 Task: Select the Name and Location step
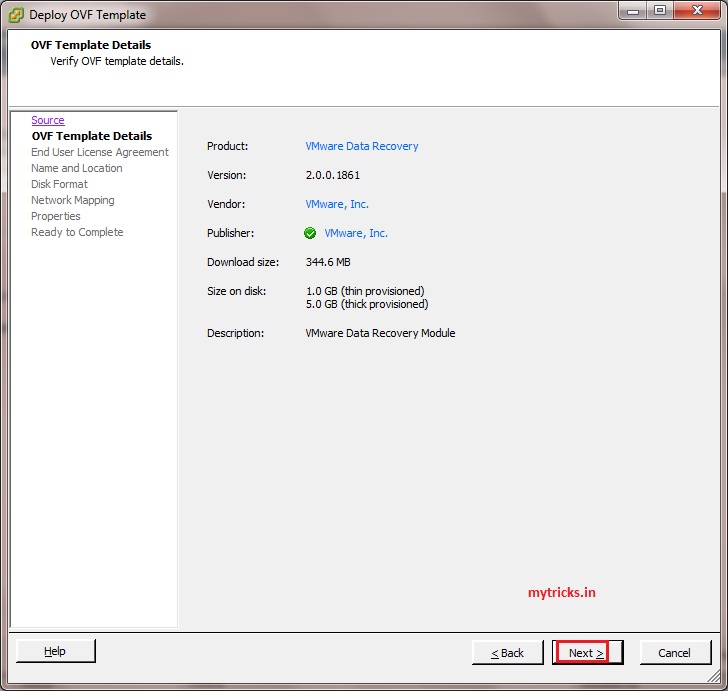pyautogui.click(x=77, y=168)
